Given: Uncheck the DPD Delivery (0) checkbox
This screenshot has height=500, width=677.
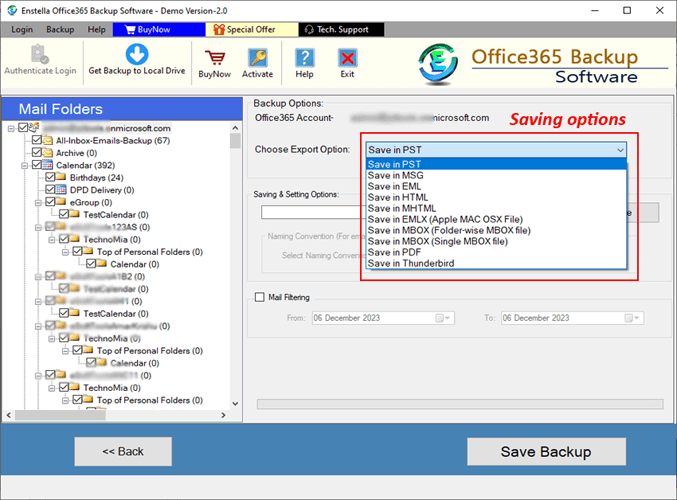Looking at the screenshot, I should pos(50,190).
